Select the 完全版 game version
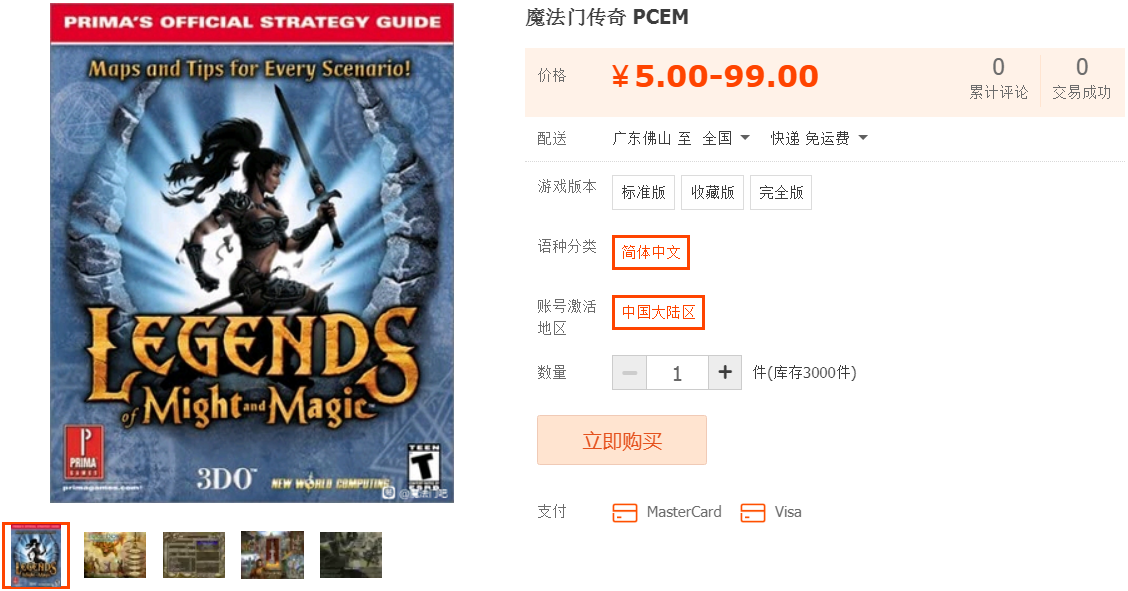1128x591 pixels. [781, 192]
